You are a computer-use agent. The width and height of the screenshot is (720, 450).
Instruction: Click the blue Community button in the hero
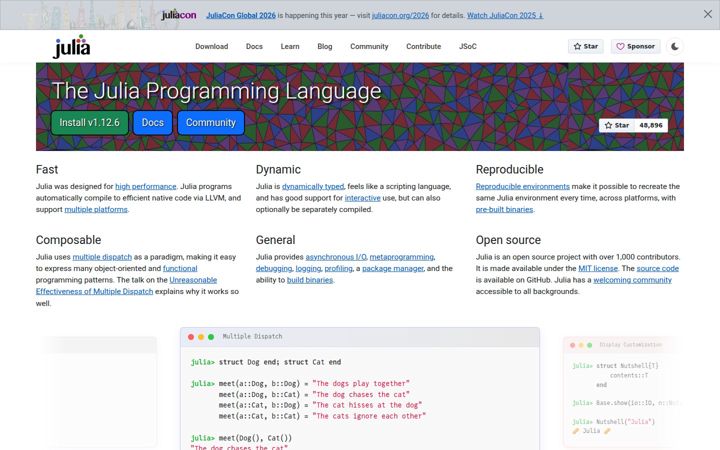click(x=211, y=123)
